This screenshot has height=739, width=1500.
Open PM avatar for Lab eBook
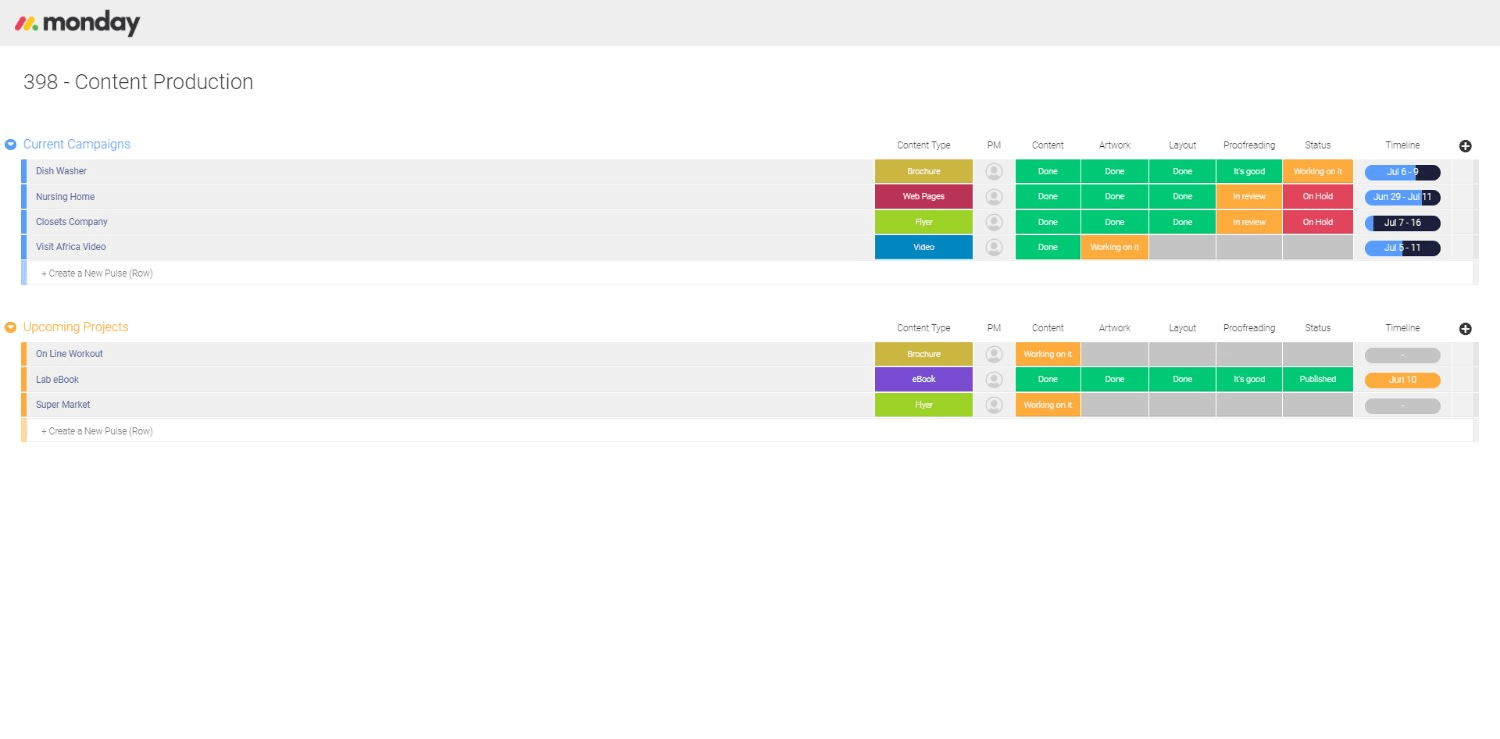pos(994,380)
